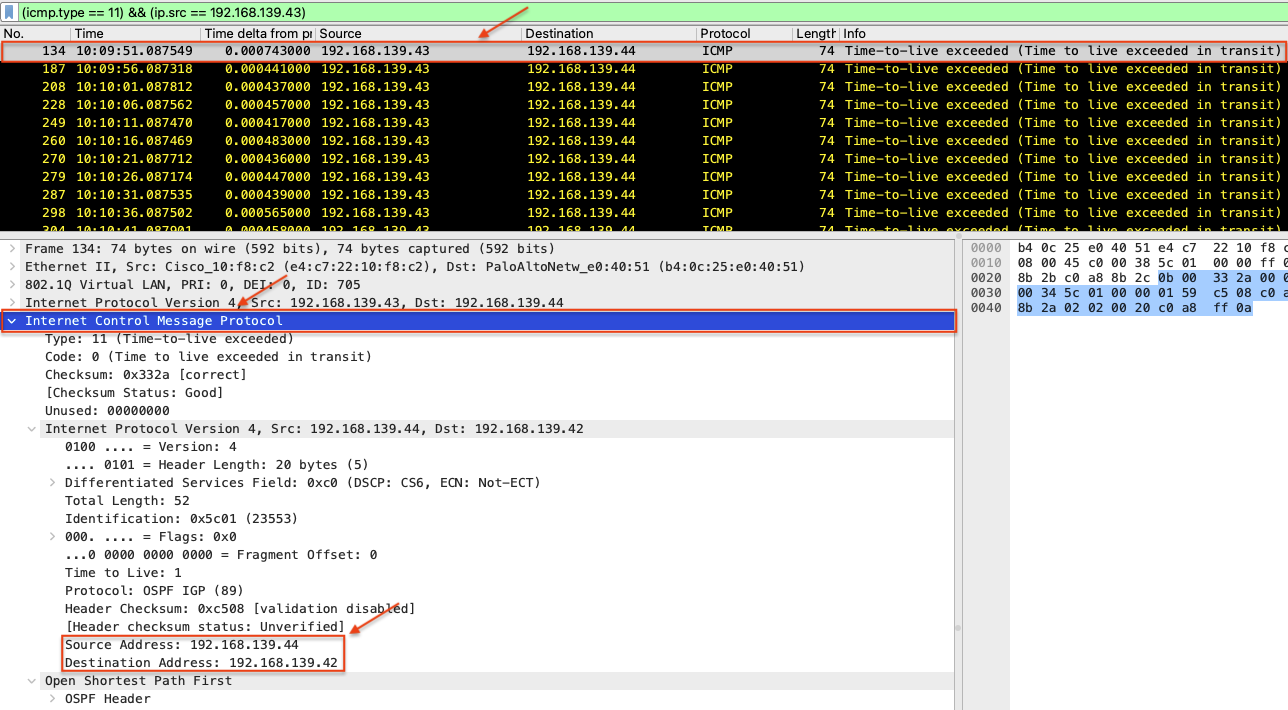Screen dimensions: 1288x710
Task: Select the Source Address 192.168.139.44 field
Action: [181, 645]
